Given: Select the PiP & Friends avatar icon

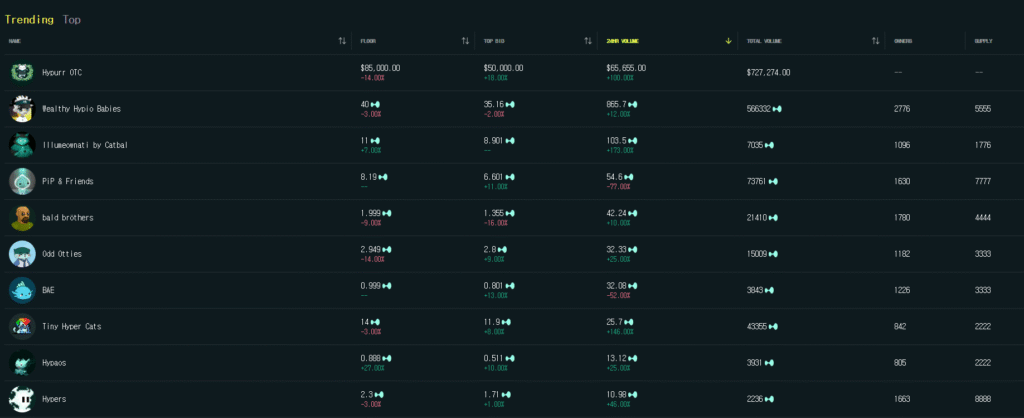Looking at the screenshot, I should click(22, 181).
